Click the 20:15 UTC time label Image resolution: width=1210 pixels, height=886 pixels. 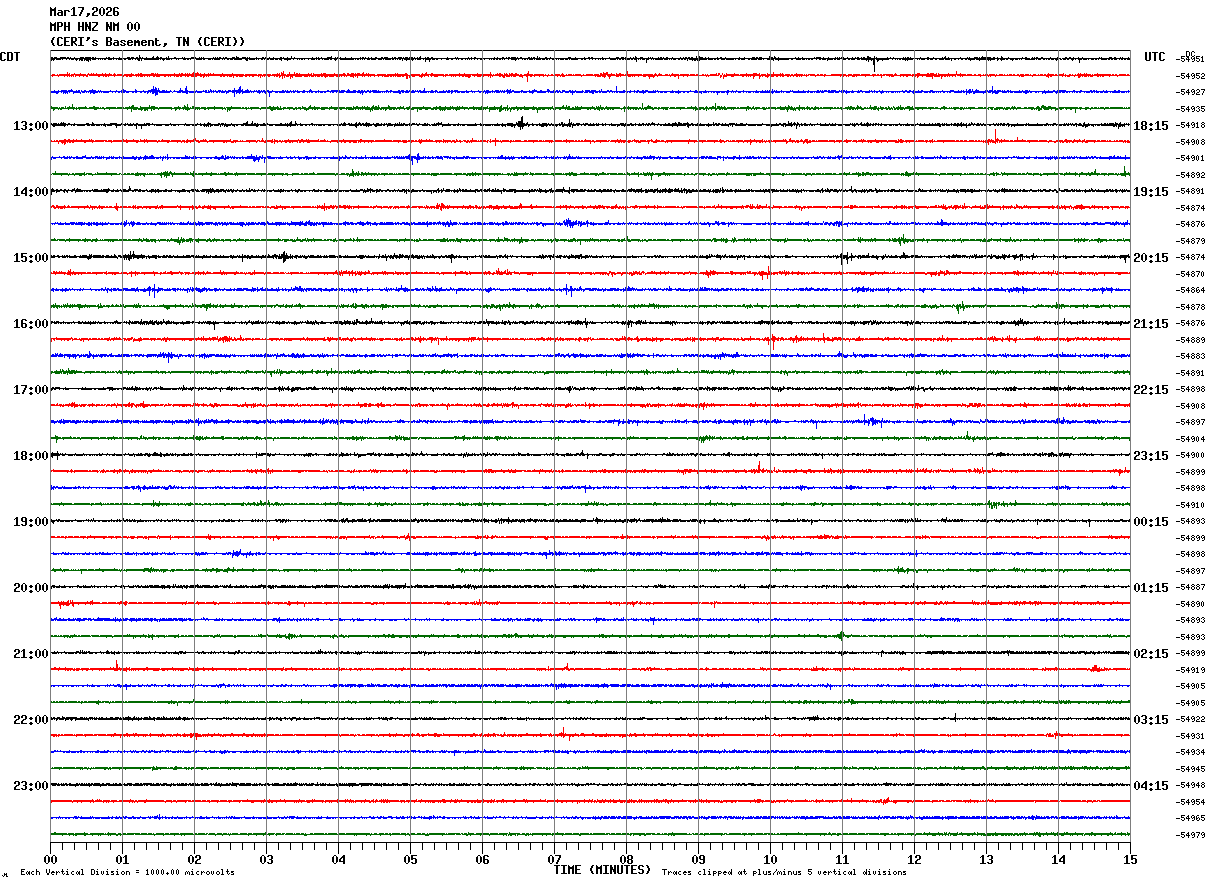[x=1151, y=258]
